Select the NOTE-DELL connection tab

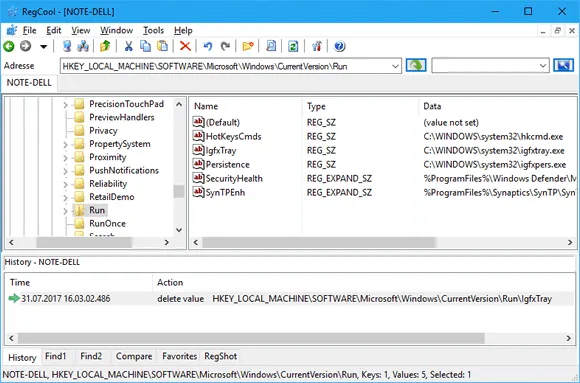(29, 83)
